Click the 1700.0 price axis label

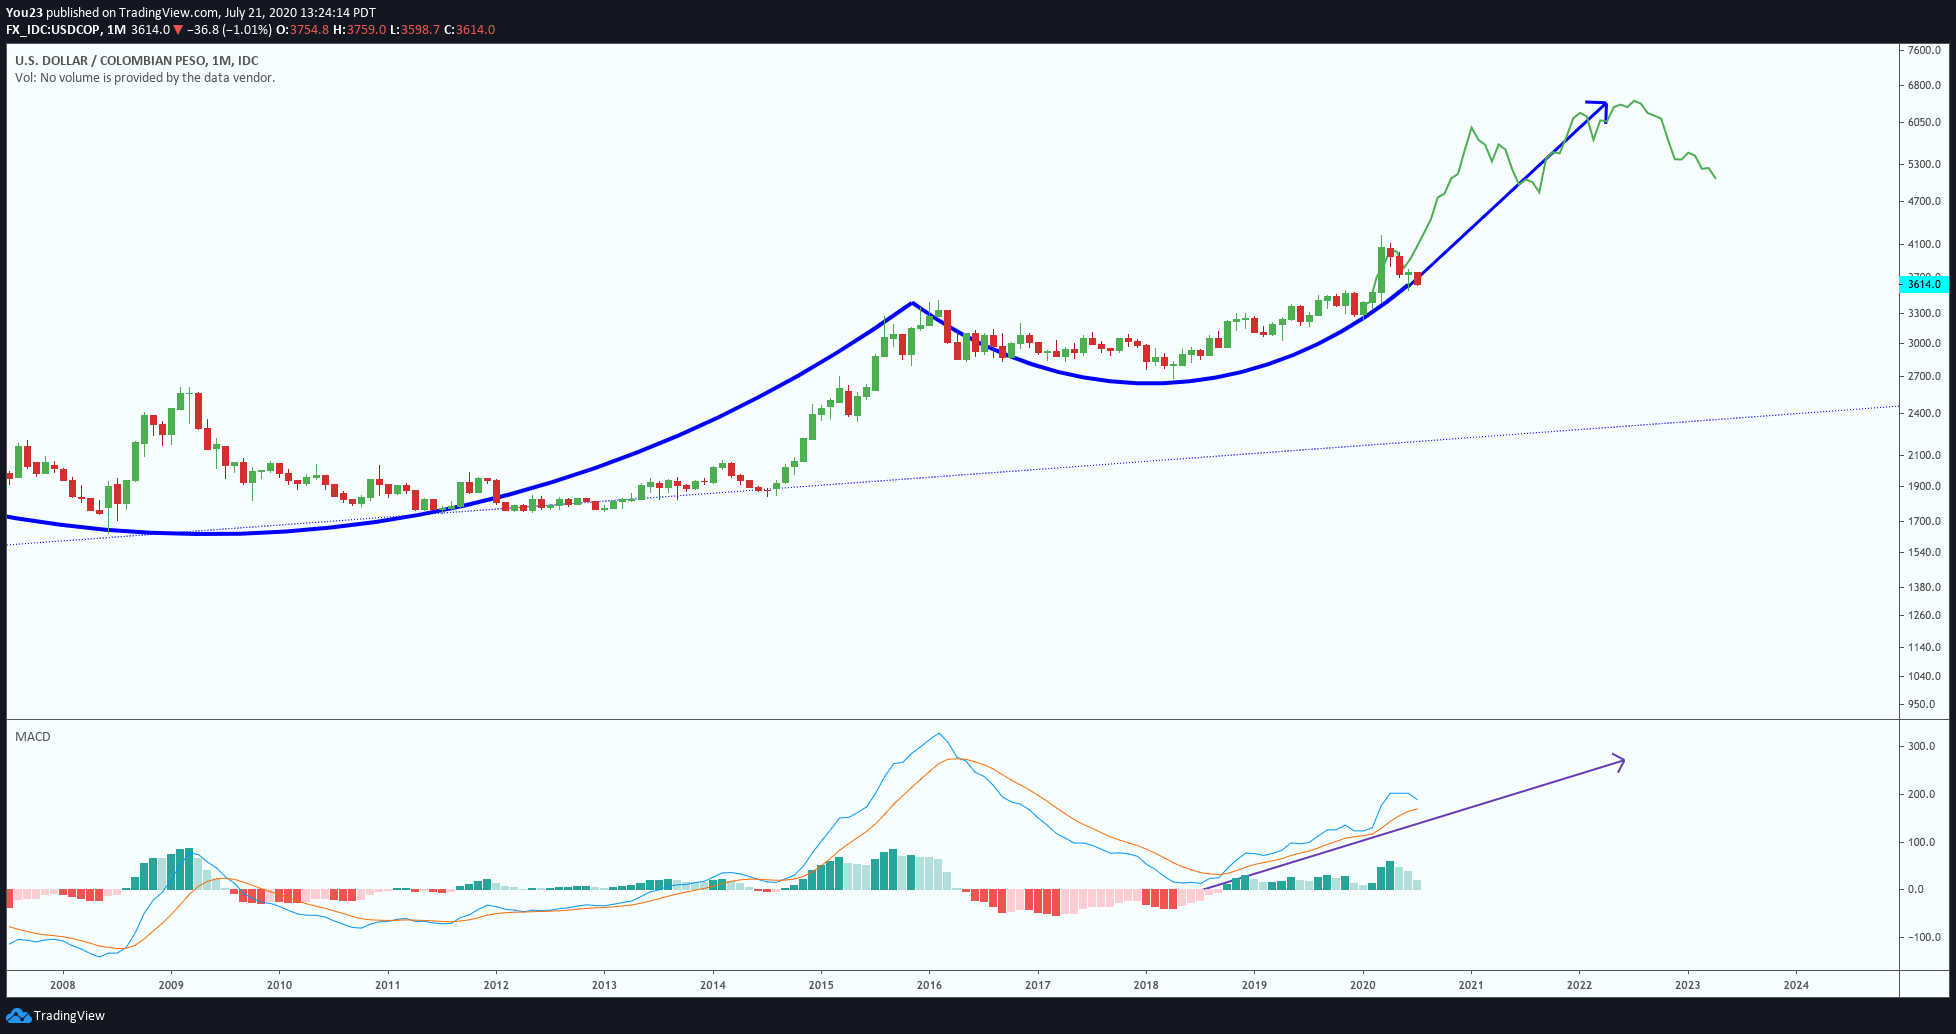click(1924, 522)
